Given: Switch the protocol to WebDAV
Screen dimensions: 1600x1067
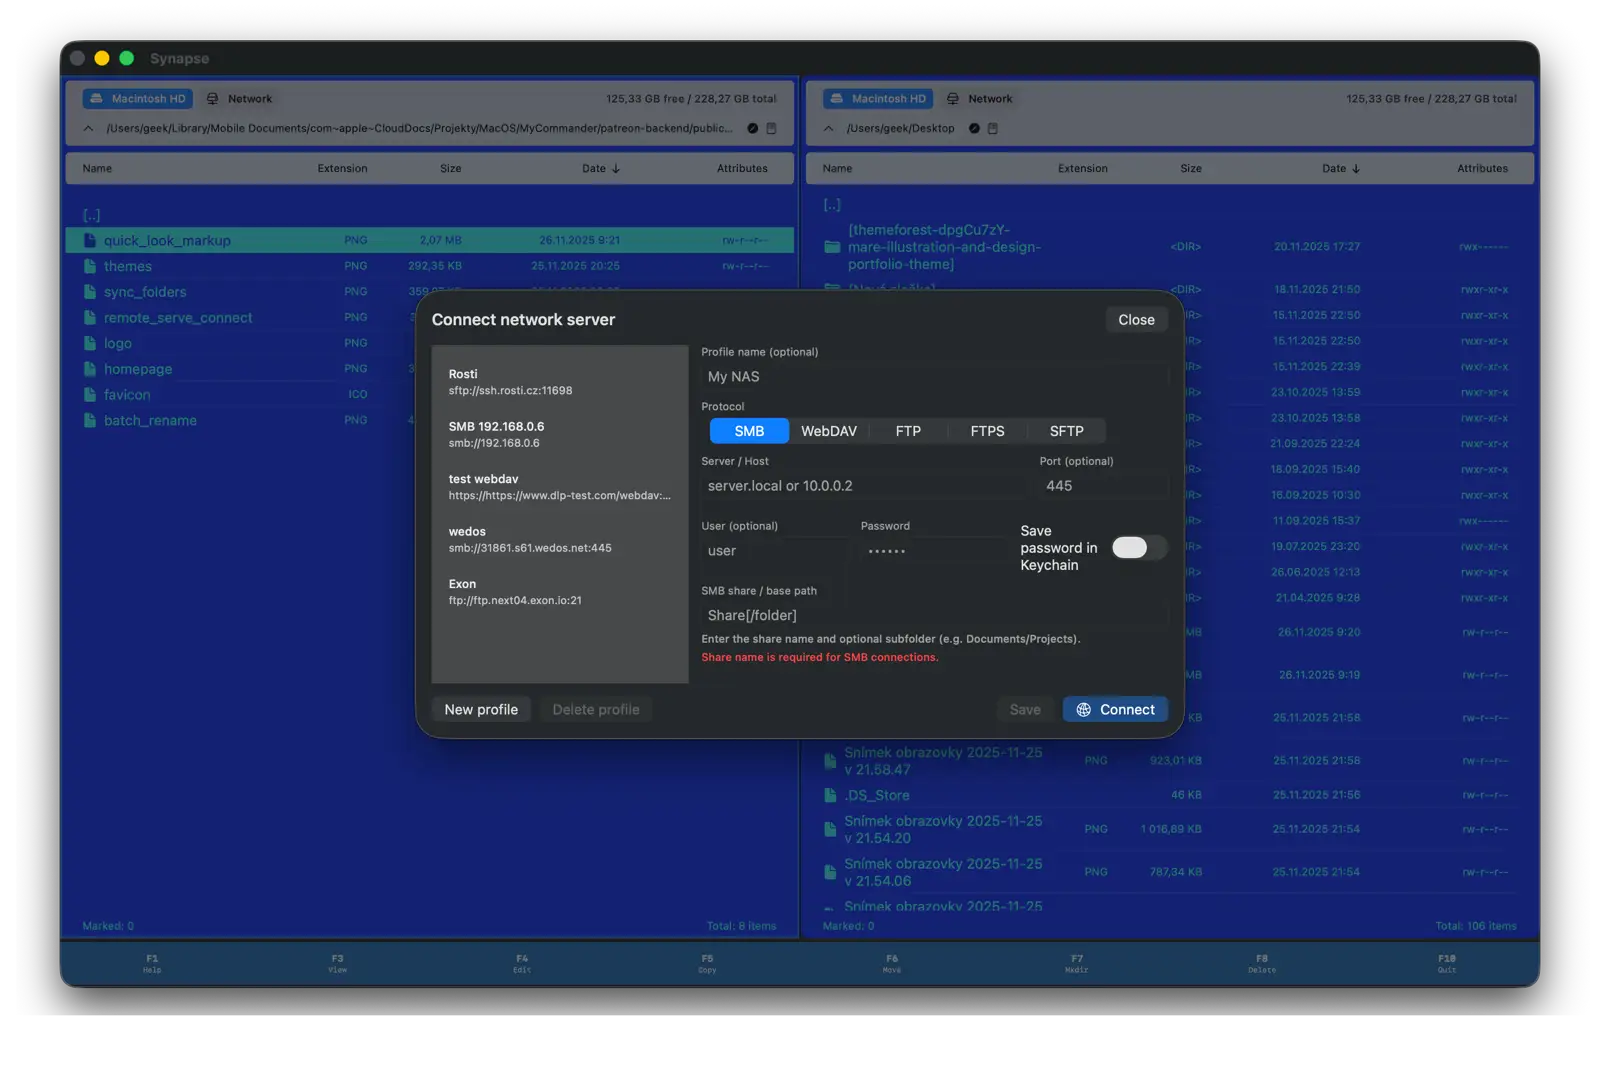Looking at the screenshot, I should 828,431.
